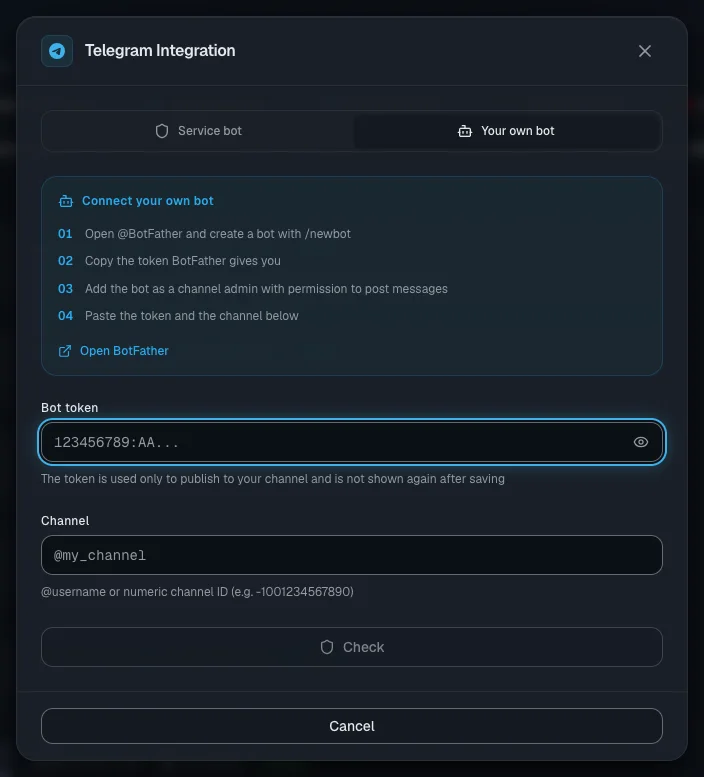This screenshot has height=777, width=704.
Task: Select the Your own bot tab
Action: click(x=506, y=131)
